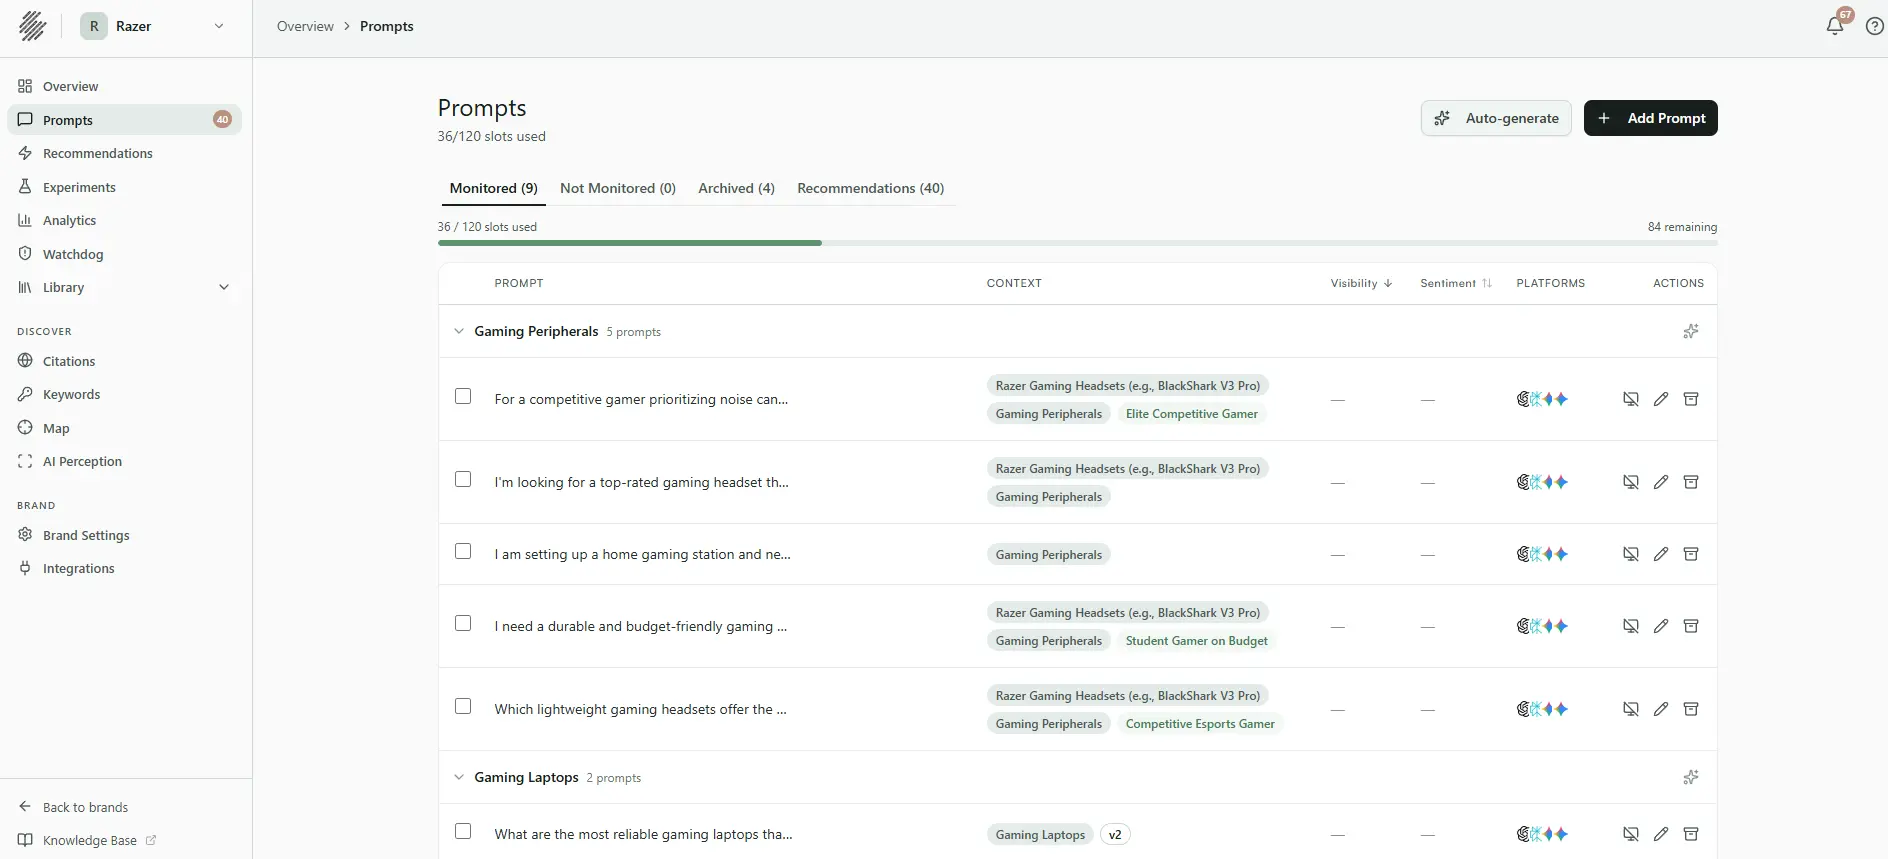Open Recommendations in the sidebar

(x=125, y=153)
